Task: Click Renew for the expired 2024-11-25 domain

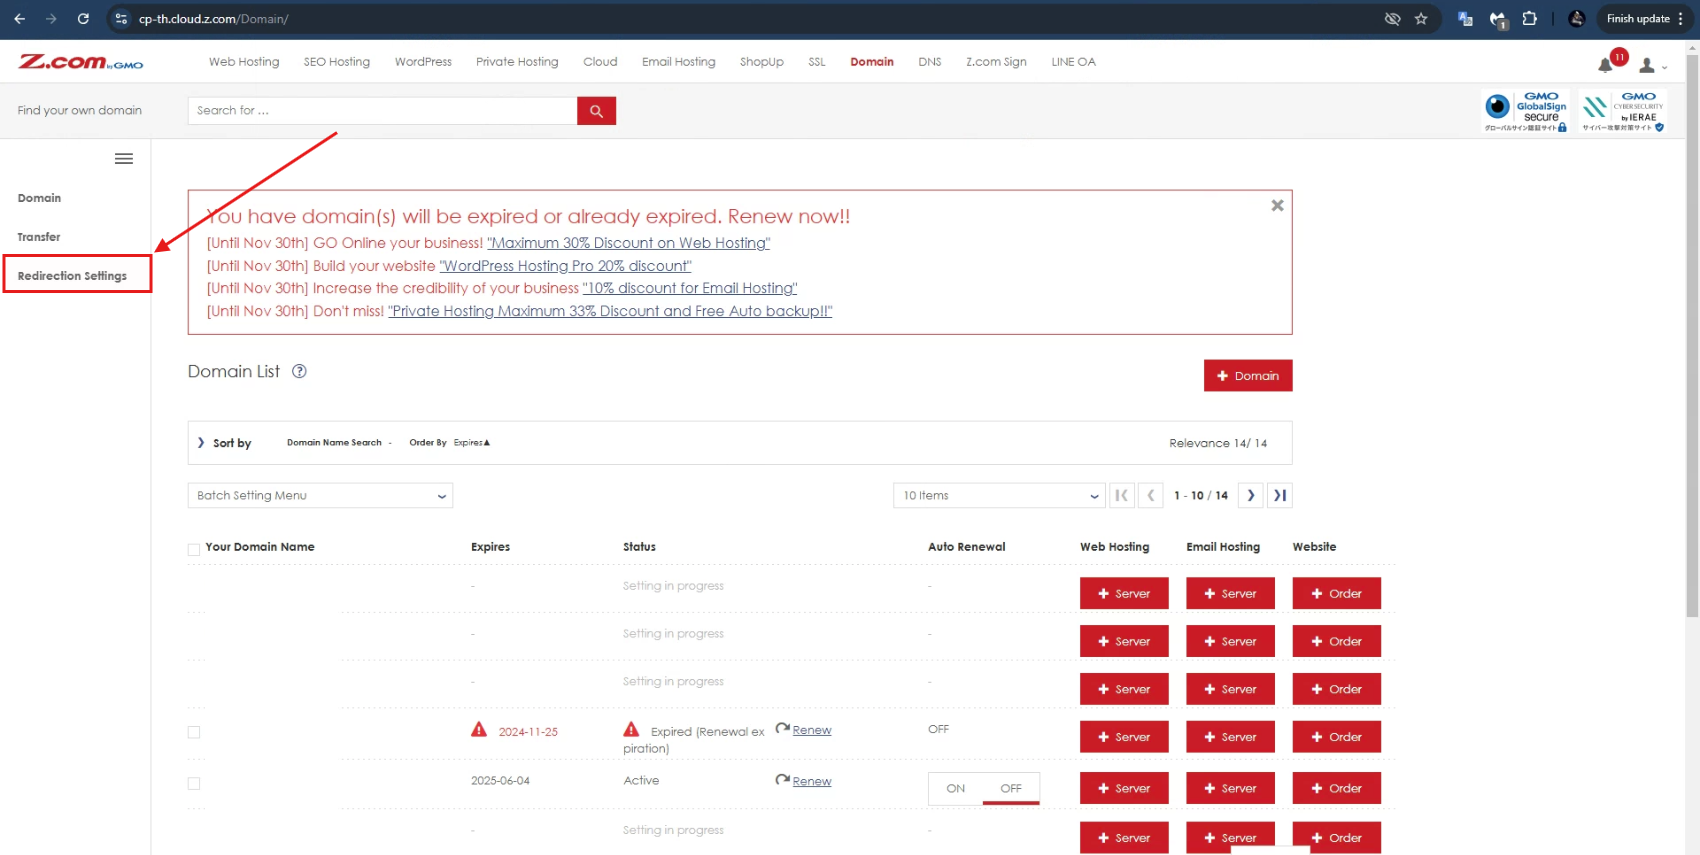Action: (812, 730)
